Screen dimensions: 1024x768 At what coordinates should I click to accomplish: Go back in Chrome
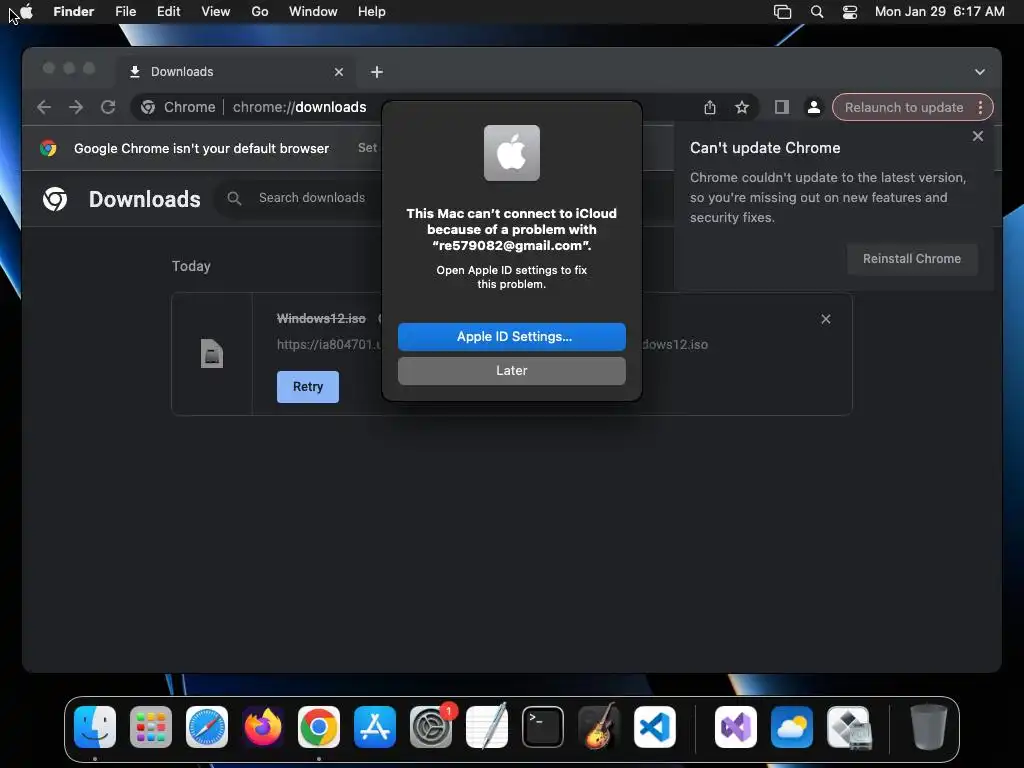click(44, 107)
